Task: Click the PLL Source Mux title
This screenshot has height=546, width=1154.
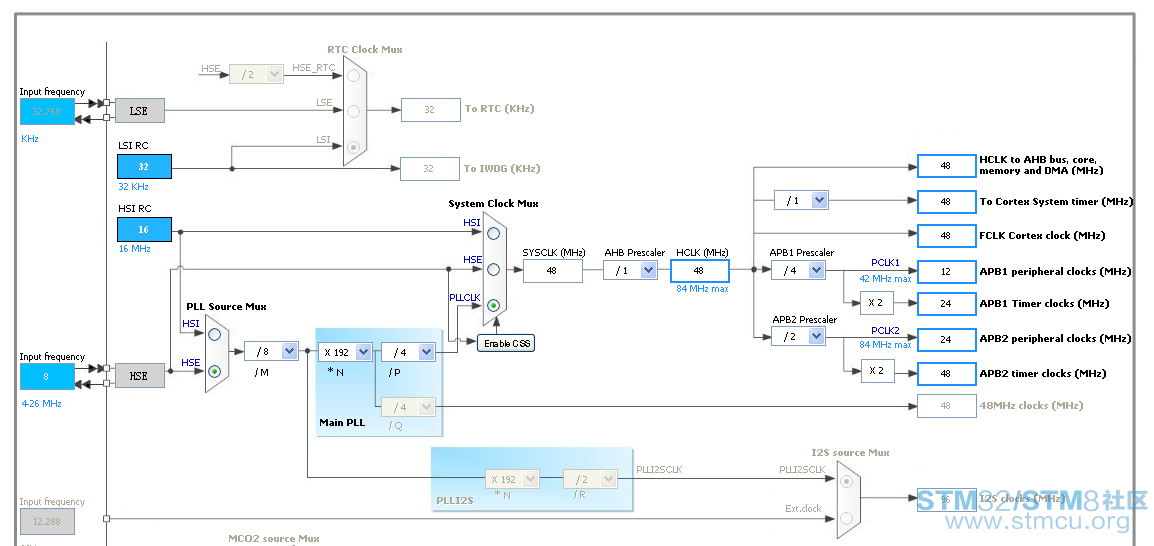Action: (226, 306)
